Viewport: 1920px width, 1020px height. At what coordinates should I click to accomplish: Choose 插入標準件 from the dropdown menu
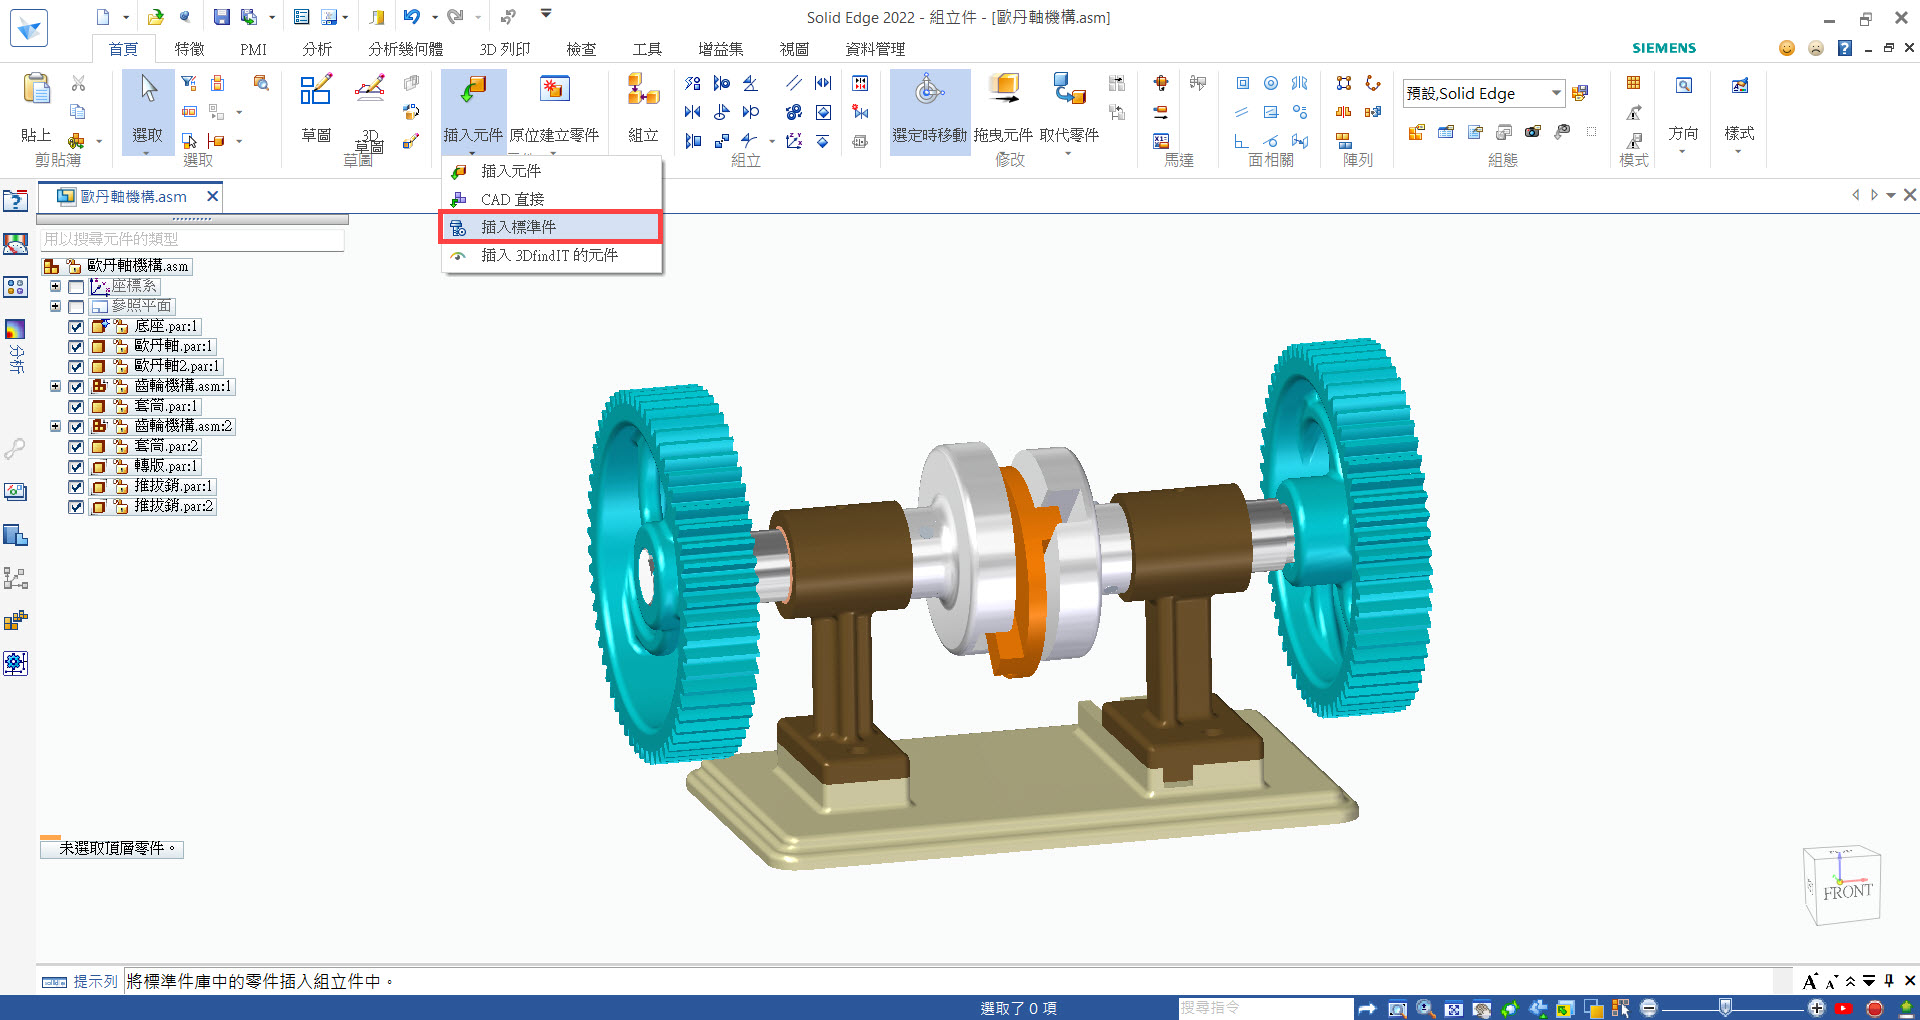(x=551, y=227)
